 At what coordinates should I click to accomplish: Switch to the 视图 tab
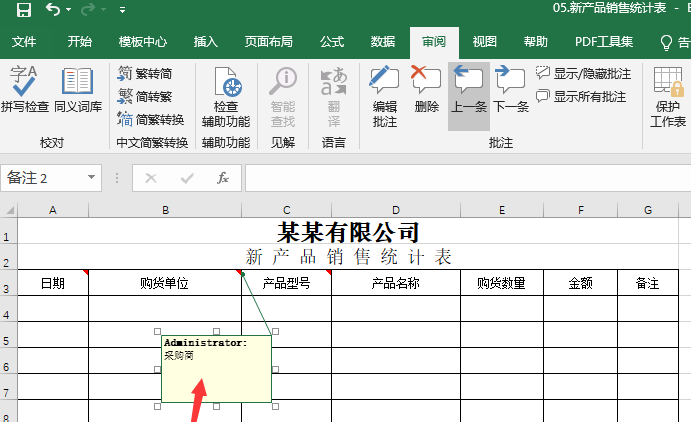(x=485, y=42)
